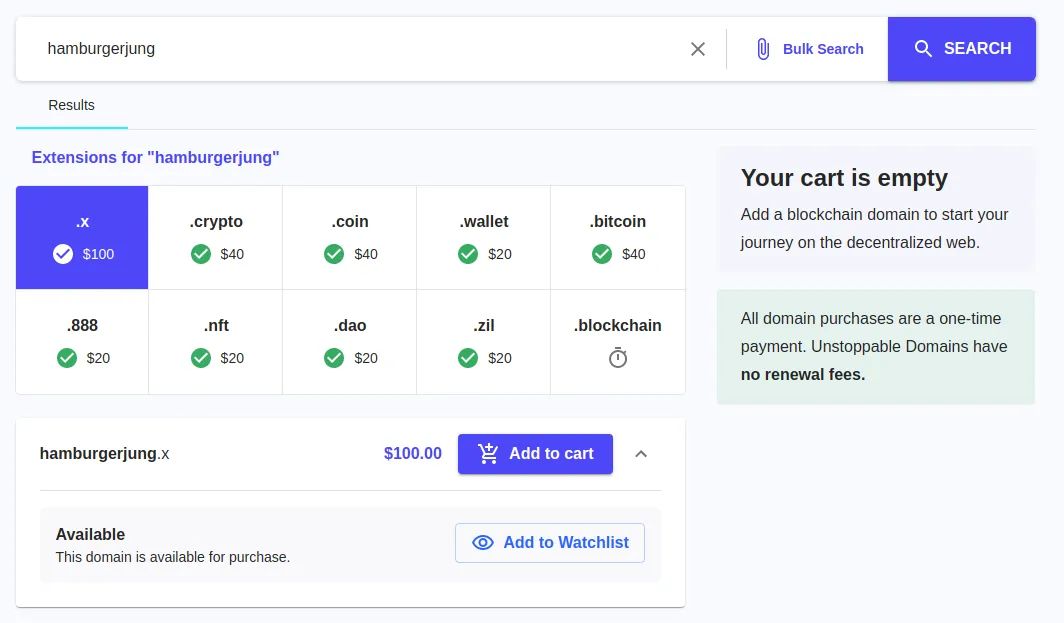
Task: Select the .nft extension tile
Action: pos(216,342)
